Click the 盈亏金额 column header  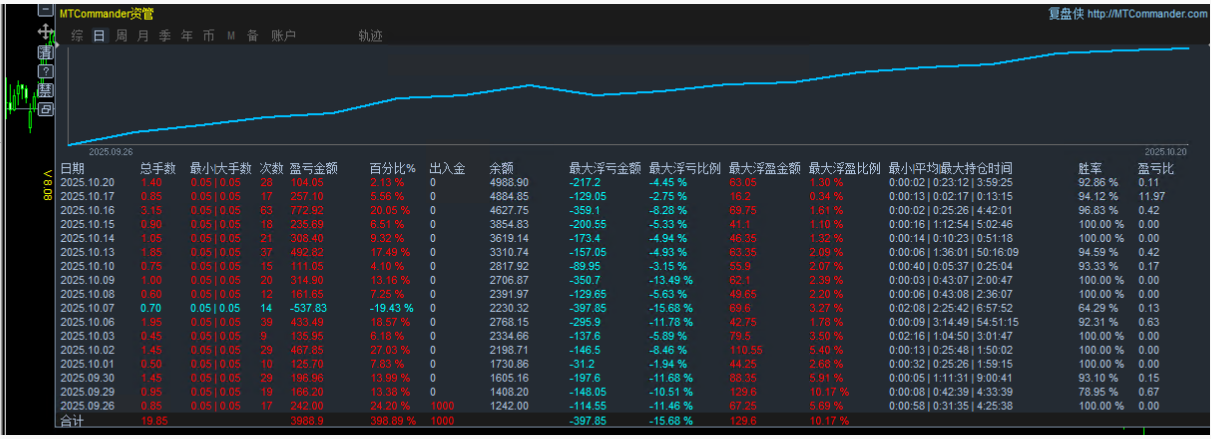(313, 168)
